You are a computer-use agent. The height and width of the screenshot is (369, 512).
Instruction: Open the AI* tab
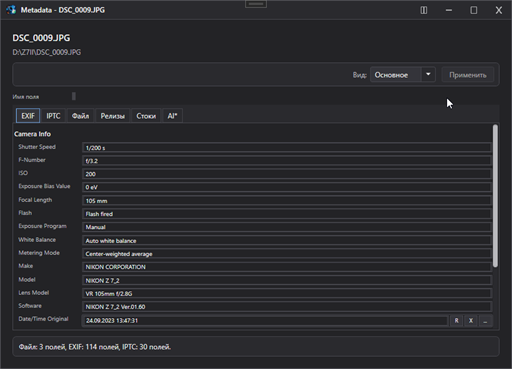point(172,116)
